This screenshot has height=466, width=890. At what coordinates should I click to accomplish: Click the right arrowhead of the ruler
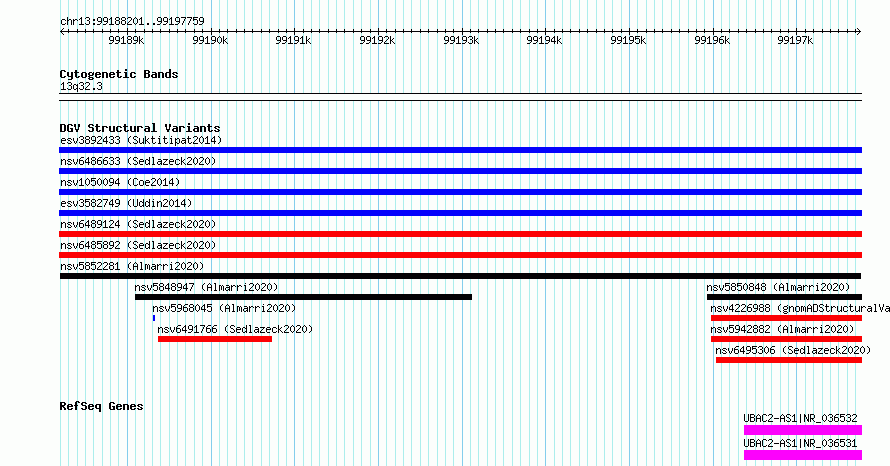coord(859,32)
